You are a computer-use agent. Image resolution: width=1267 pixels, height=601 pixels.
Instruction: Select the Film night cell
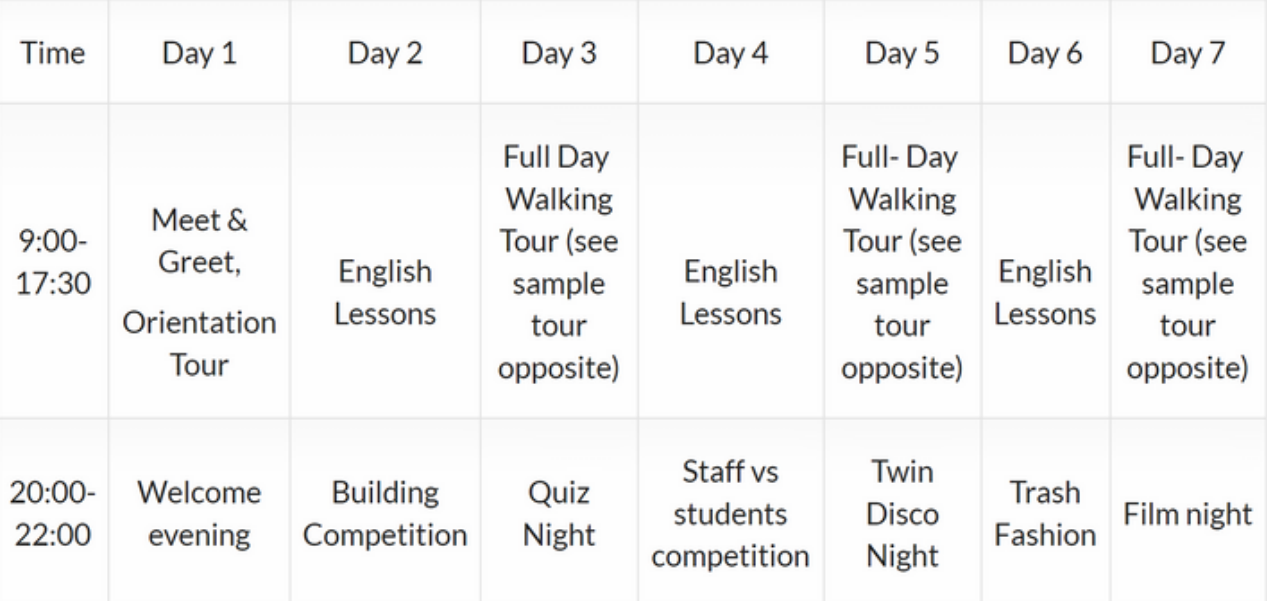[x=1187, y=514]
